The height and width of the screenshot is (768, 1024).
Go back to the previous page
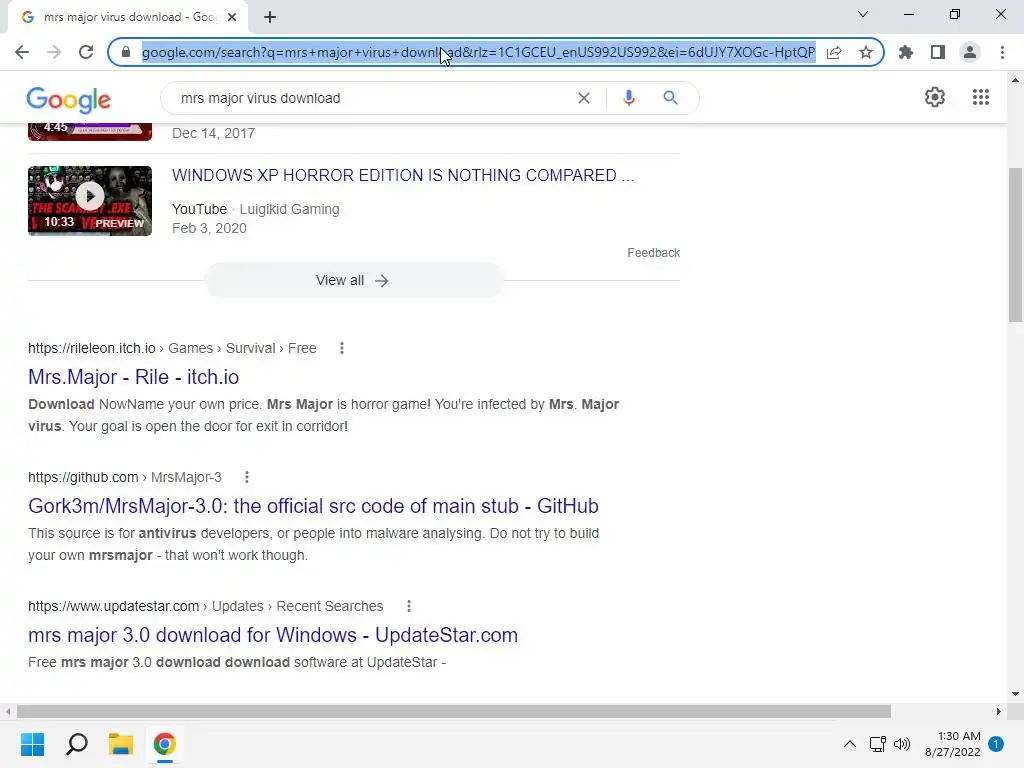coord(22,52)
